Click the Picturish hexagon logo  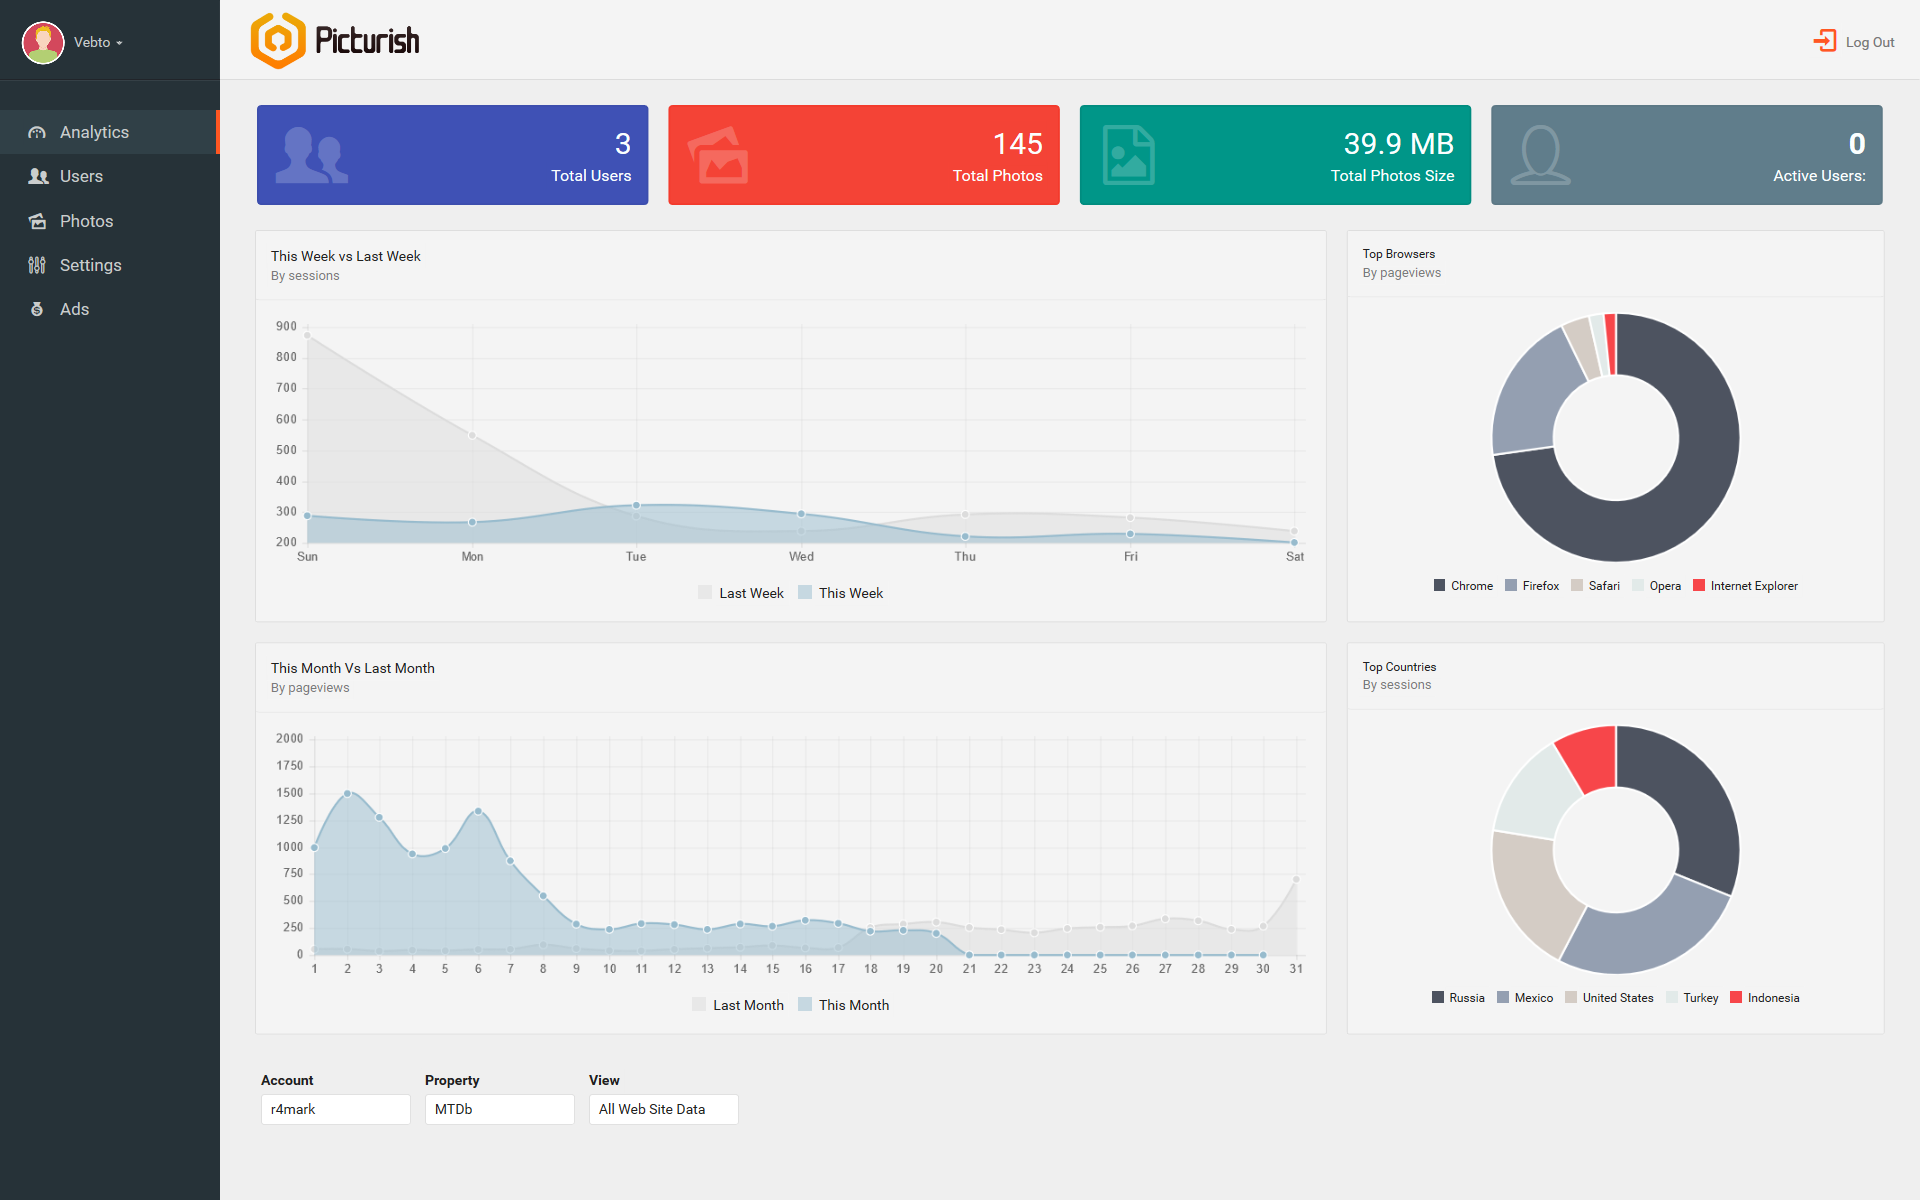tap(277, 41)
